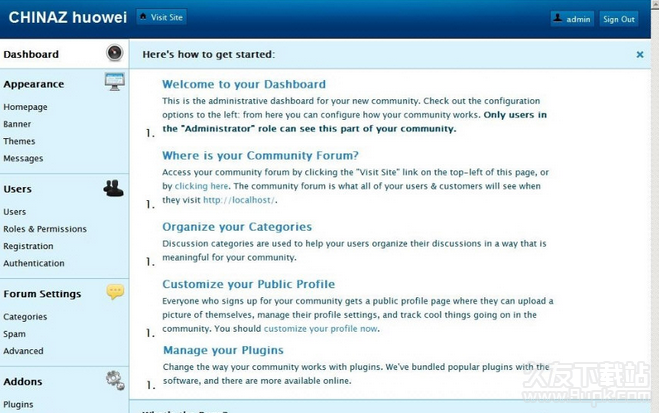Screen dimensions: 659x413
Task: Click the CHINAZ huowei site title
Action: (68, 17)
